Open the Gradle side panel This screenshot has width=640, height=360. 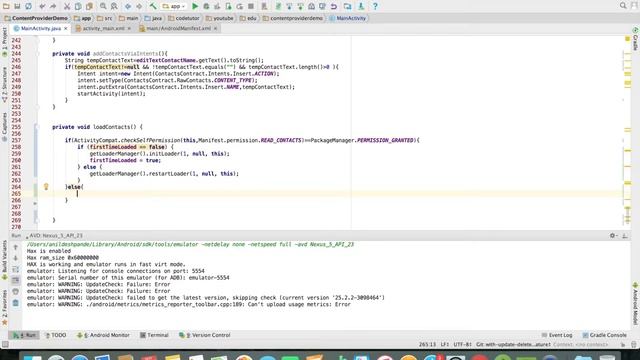pos(636,39)
